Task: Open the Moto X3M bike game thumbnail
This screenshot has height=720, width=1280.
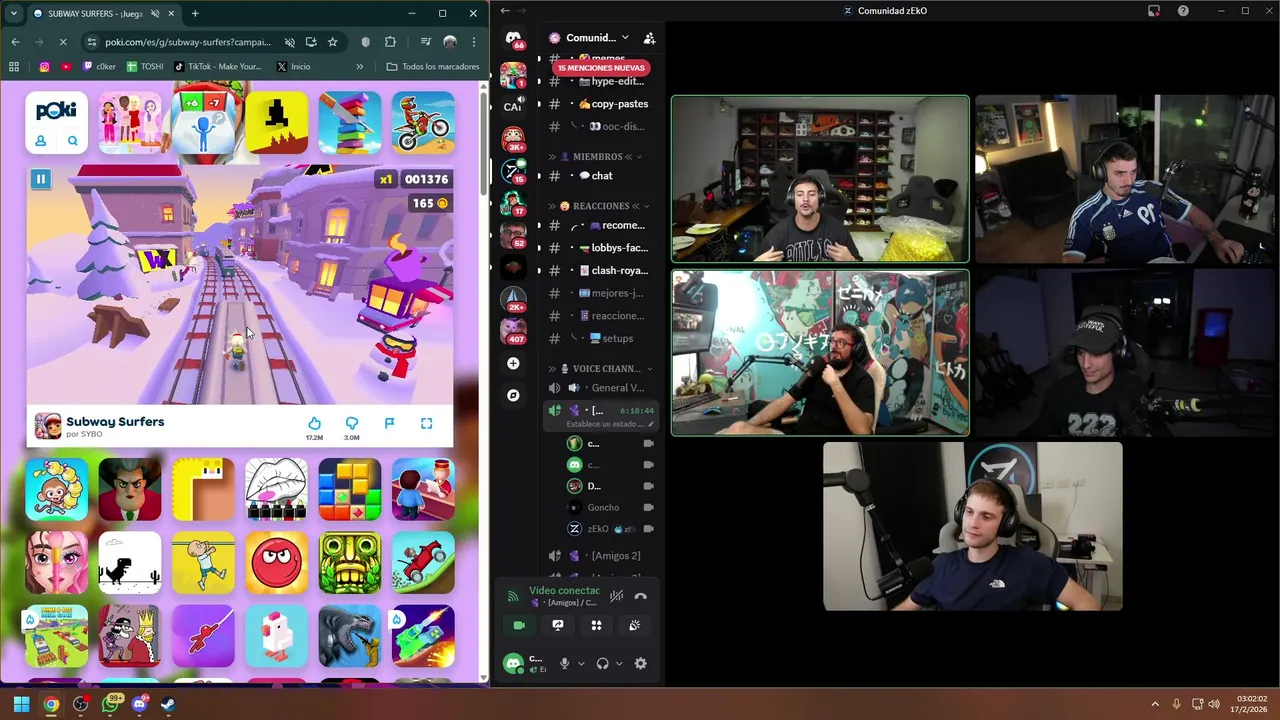Action: pos(423,122)
